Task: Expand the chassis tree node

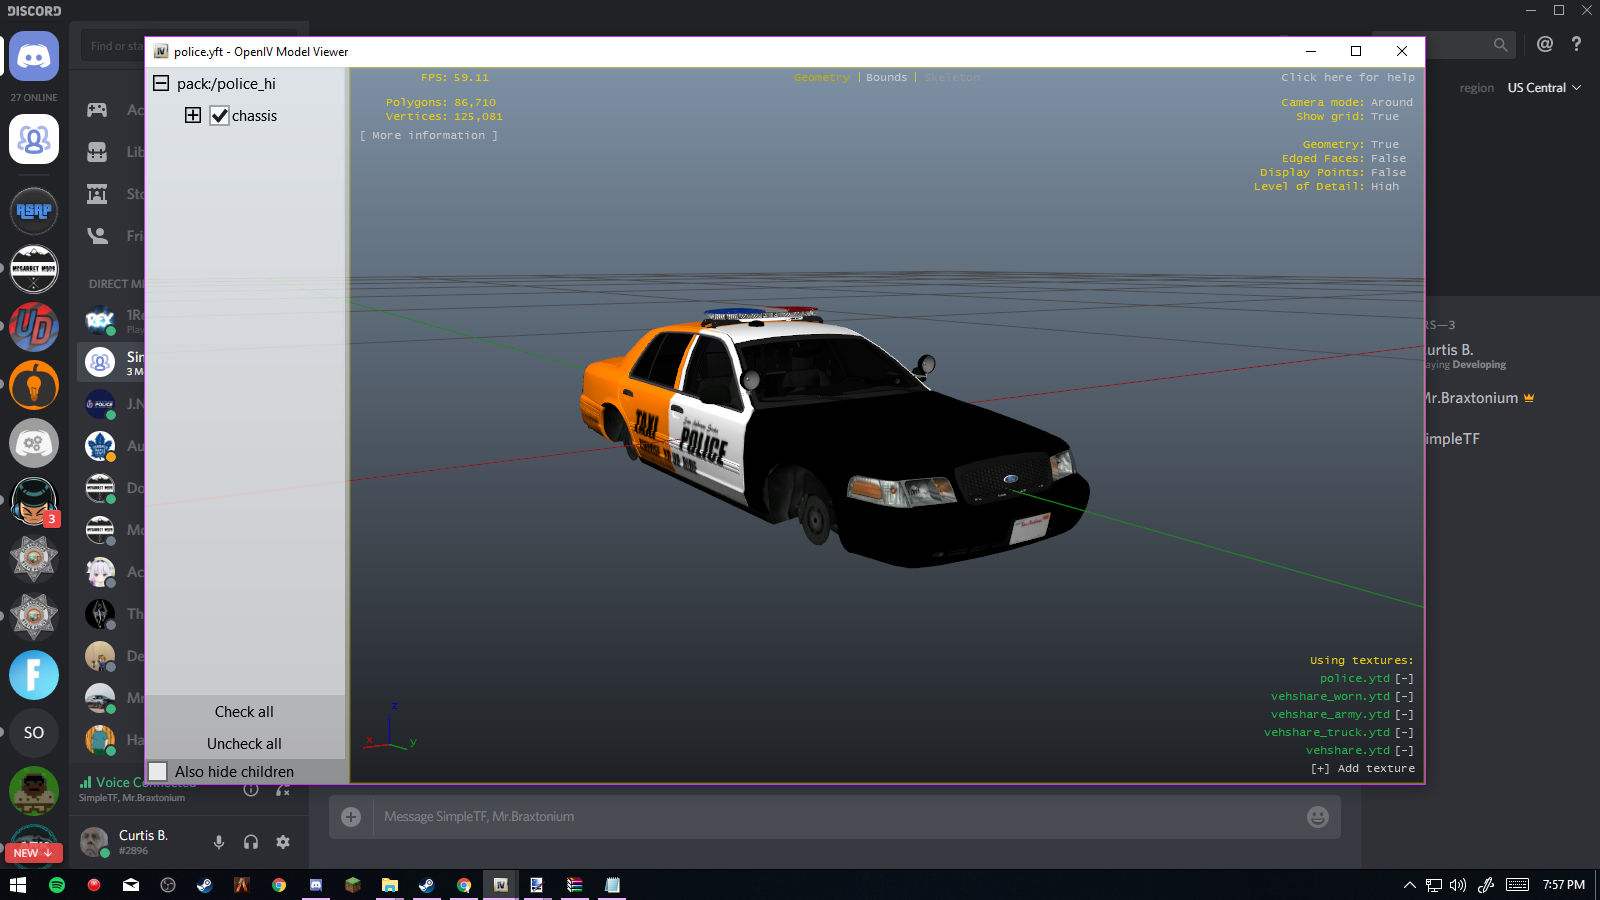Action: point(193,116)
